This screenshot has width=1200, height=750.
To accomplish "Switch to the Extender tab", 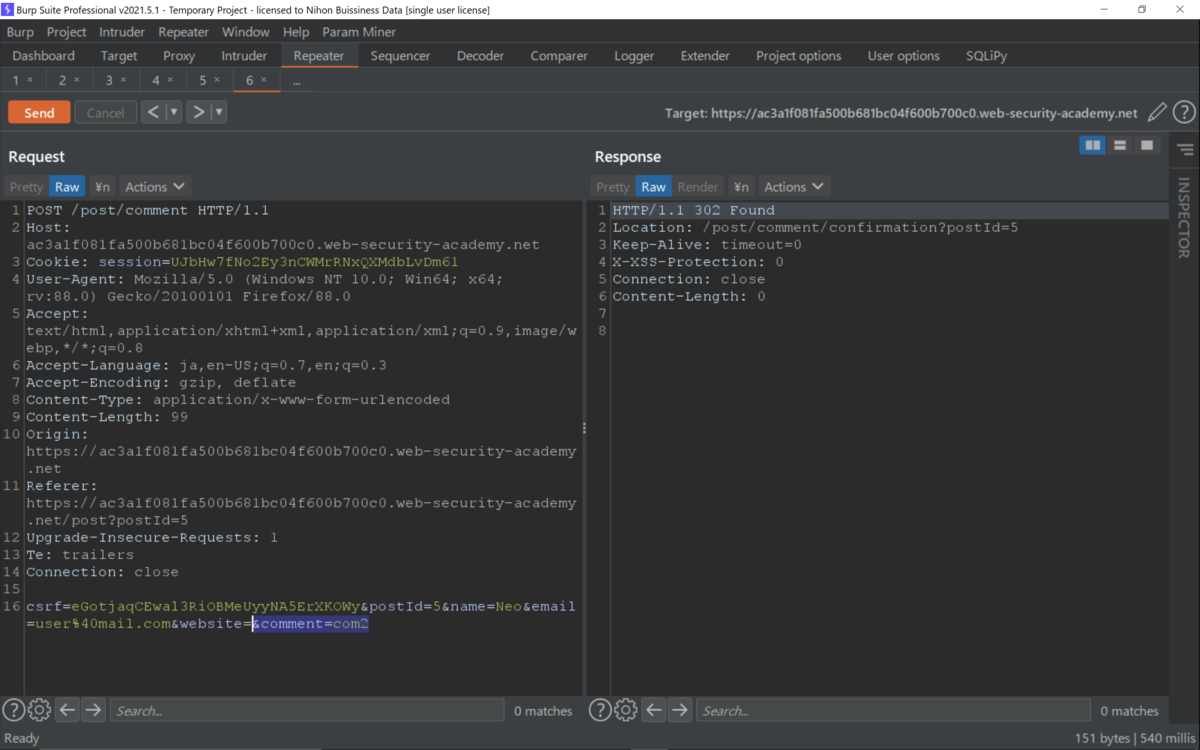I will tap(705, 56).
